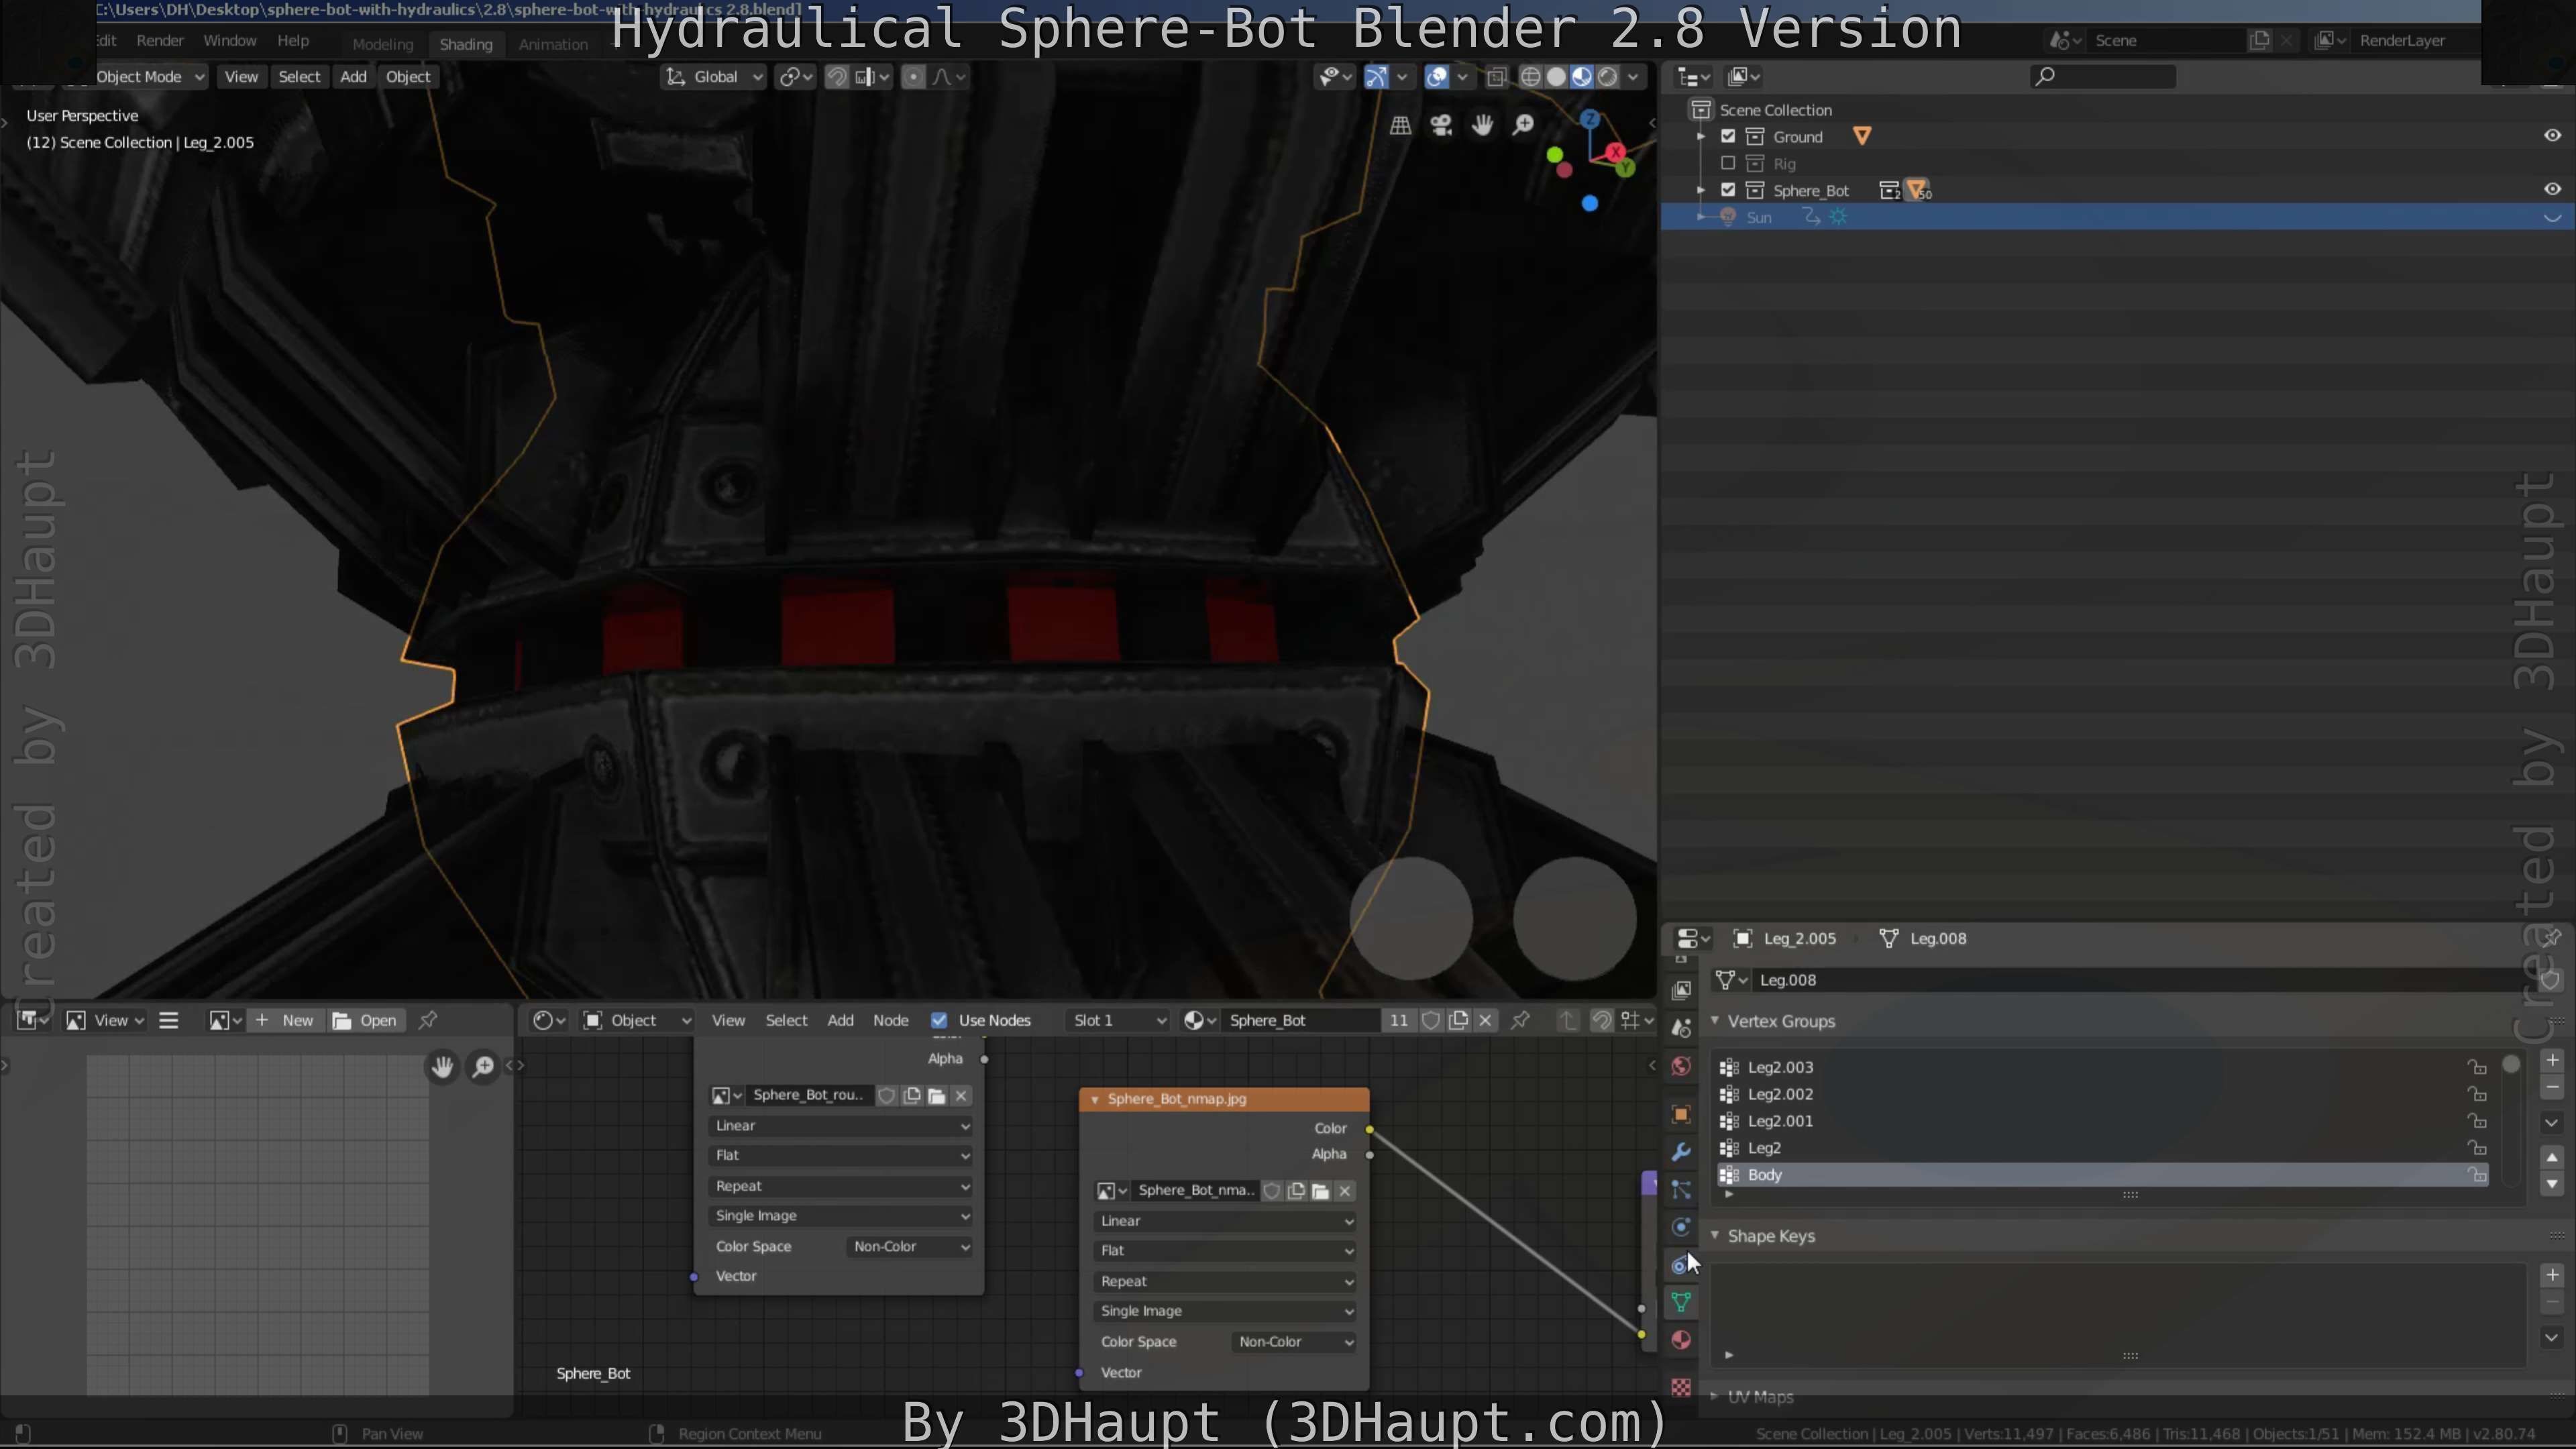The height and width of the screenshot is (1449, 2576).
Task: Switch to Animation workspace tab
Action: coord(553,44)
